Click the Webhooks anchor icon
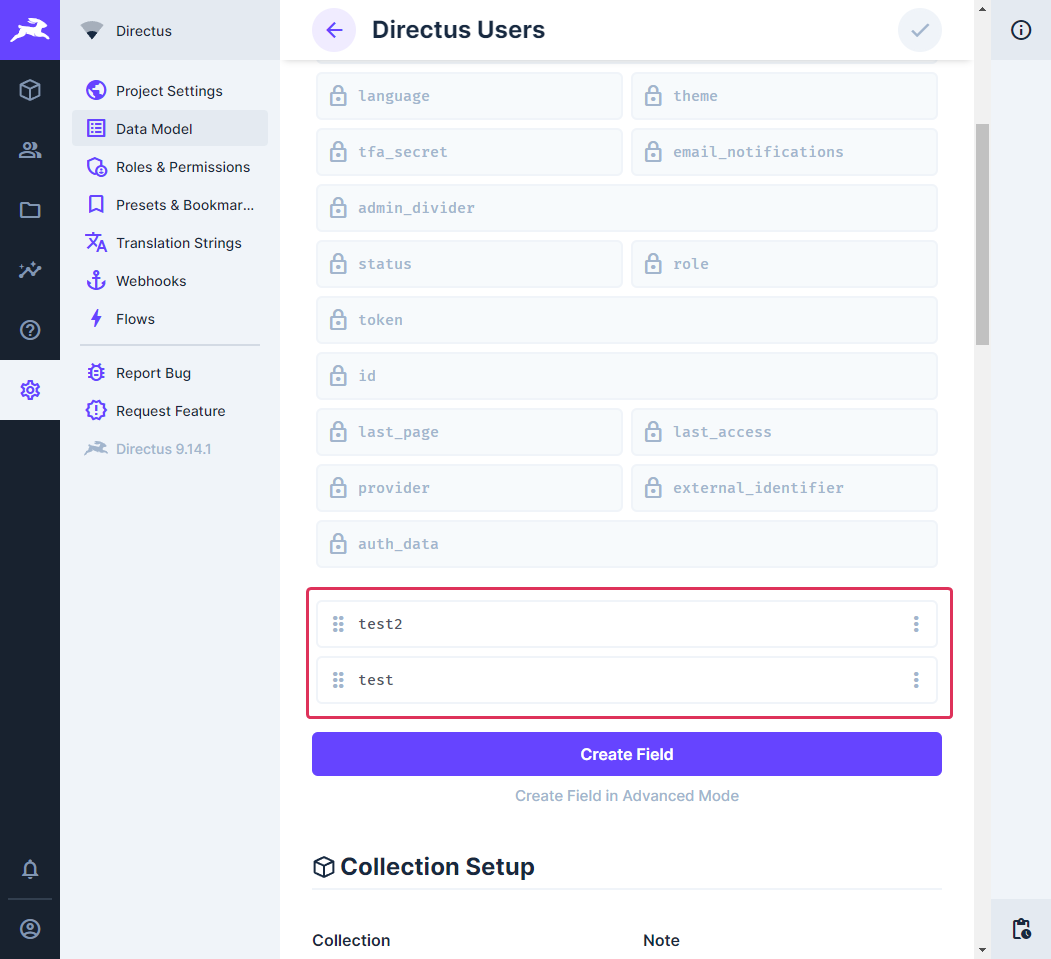This screenshot has height=959, width=1051. pos(96,280)
